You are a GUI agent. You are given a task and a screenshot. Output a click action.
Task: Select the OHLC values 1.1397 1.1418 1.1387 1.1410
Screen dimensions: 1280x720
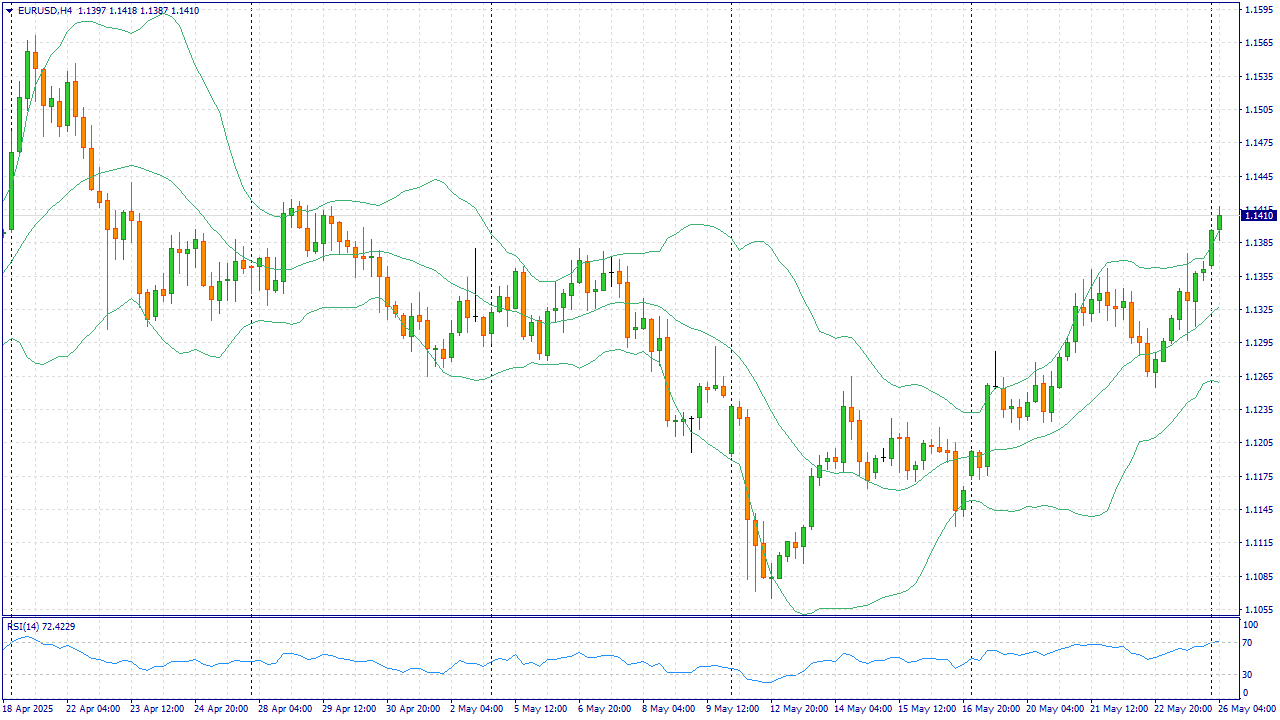[138, 11]
